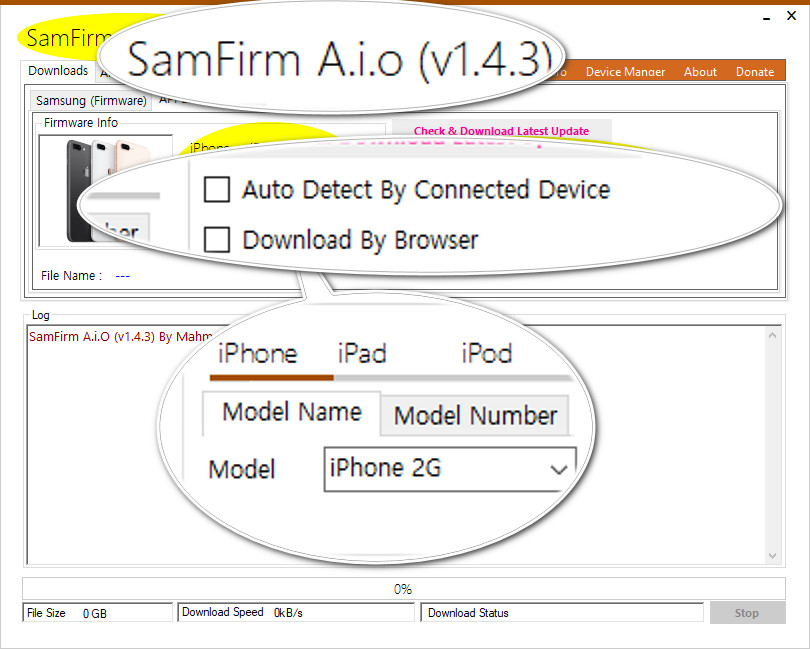Screen dimensions: 810x649
Task: Open the Donate menu
Action: coord(755,72)
